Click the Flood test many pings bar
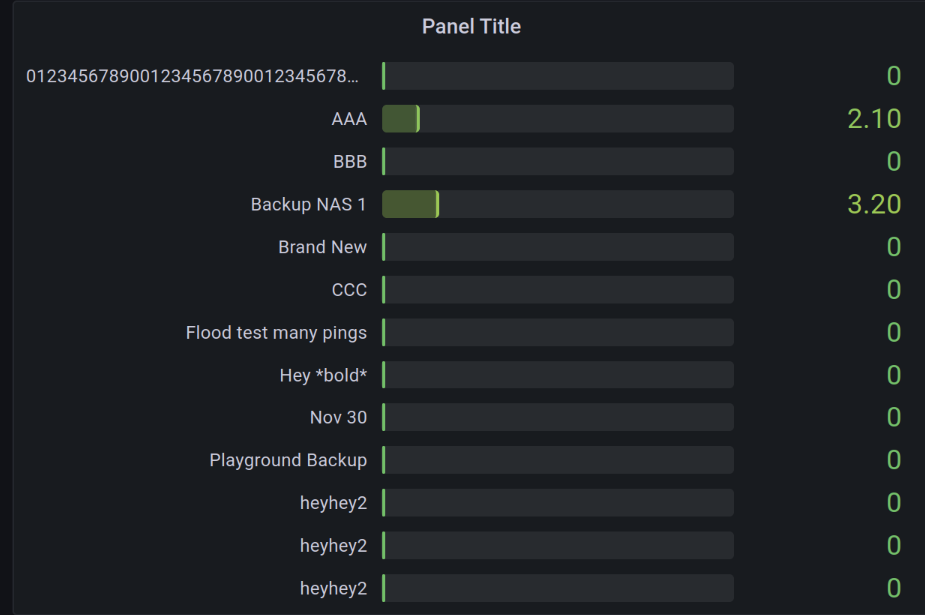Image resolution: width=925 pixels, height=615 pixels. (x=558, y=333)
